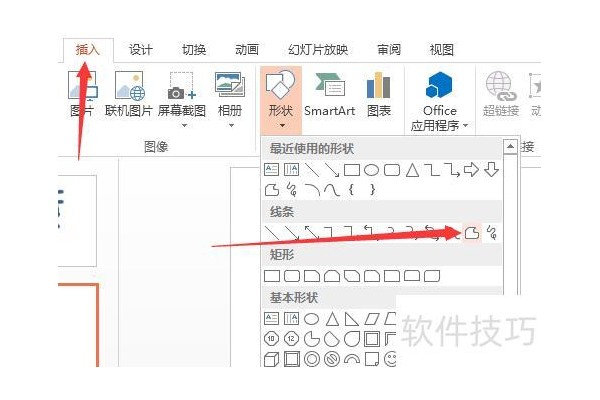Insert a 图表 chart
The height and width of the screenshot is (400, 600).
(x=378, y=94)
